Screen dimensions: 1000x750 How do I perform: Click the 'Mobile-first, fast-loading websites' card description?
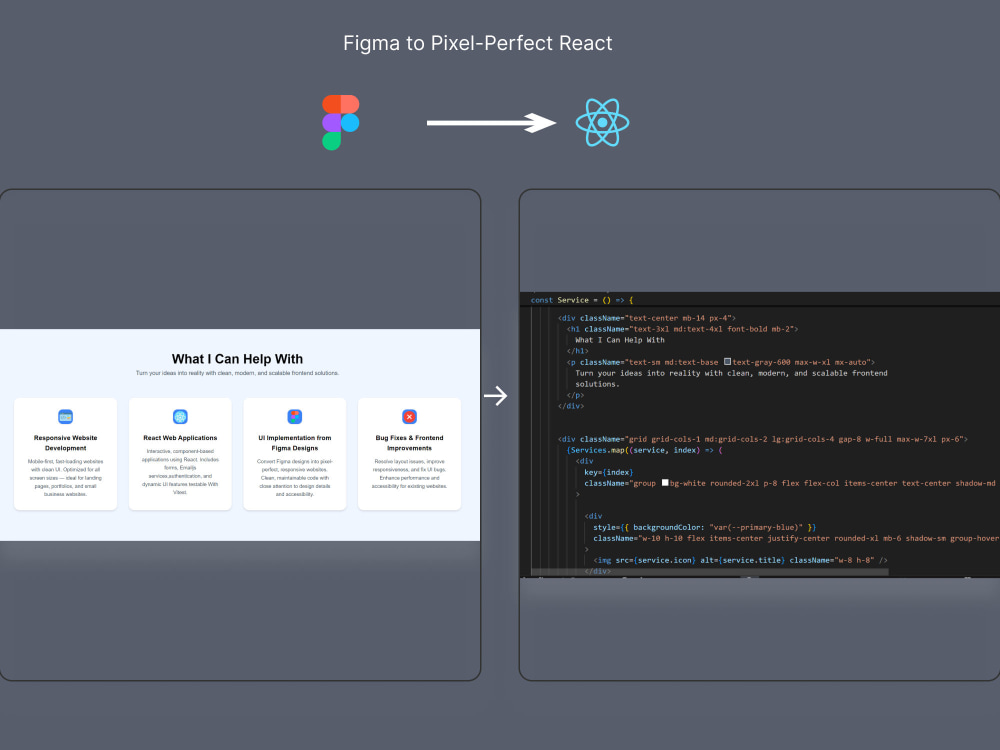click(66, 478)
